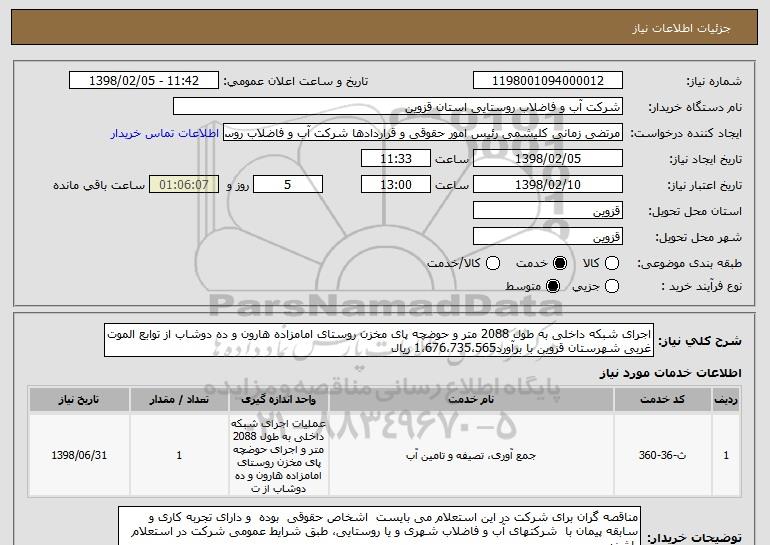Click the نوع فرآیند خرید label
This screenshot has width=770, height=545.
point(701,286)
